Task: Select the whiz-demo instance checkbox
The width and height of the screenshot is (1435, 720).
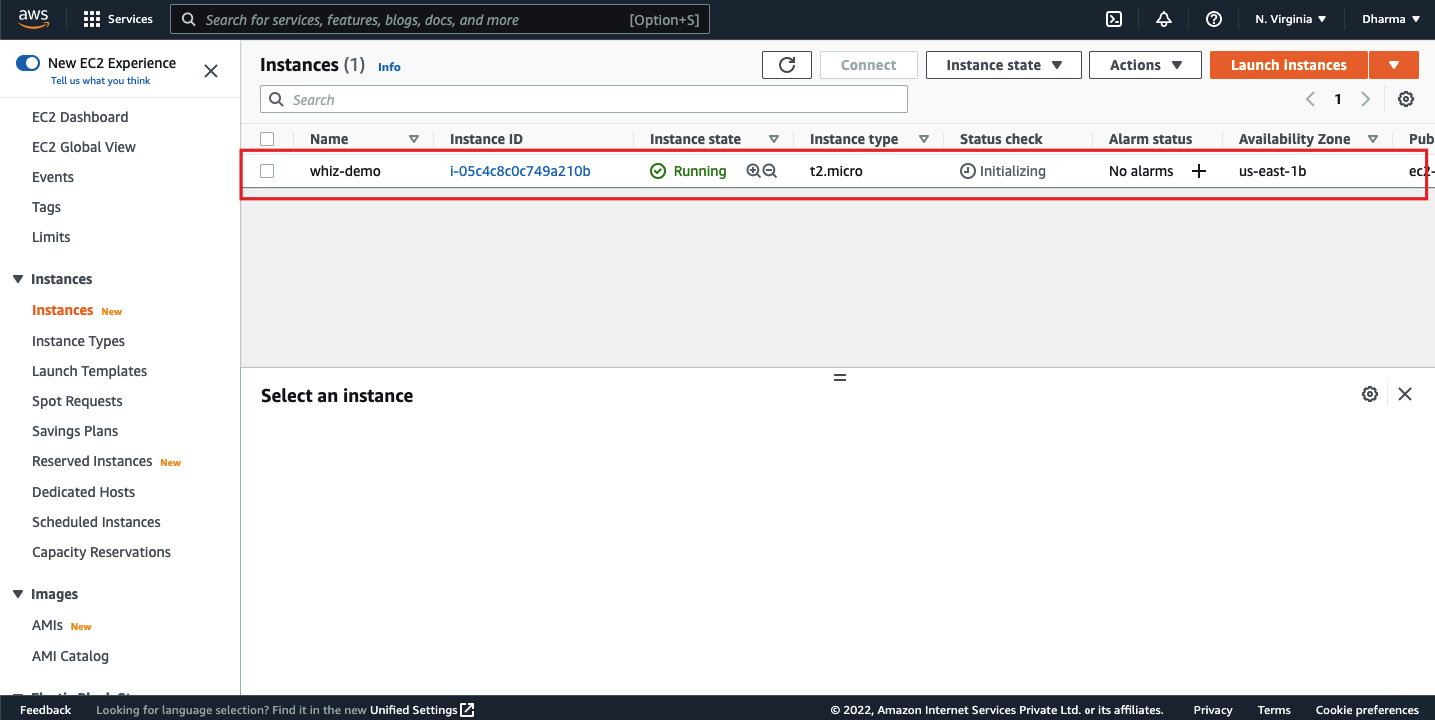Action: tap(267, 171)
